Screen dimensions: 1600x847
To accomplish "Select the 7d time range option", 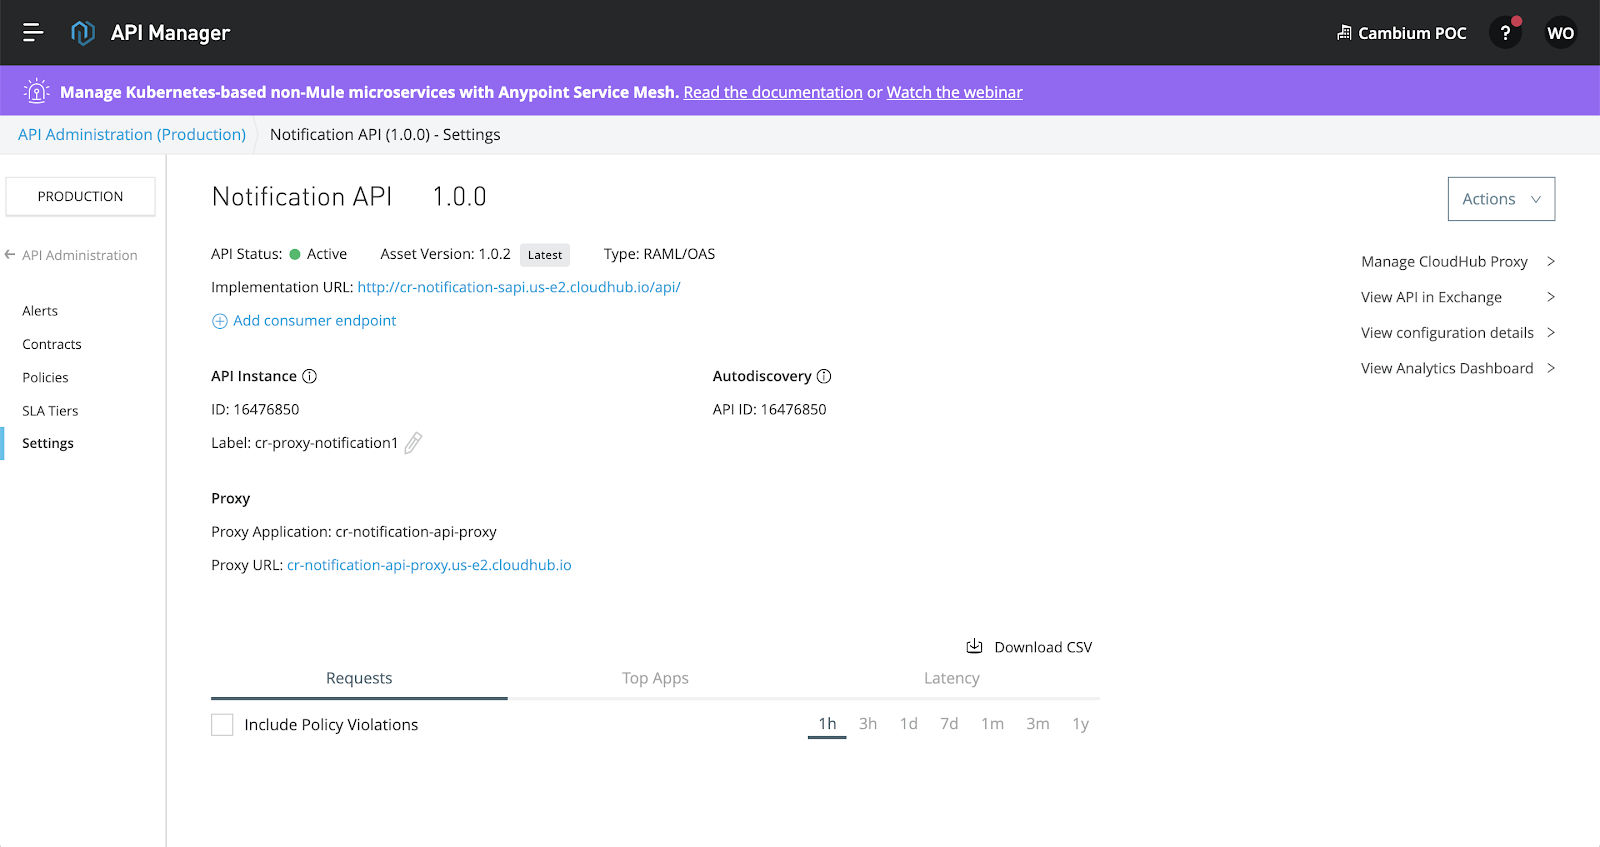I will (949, 724).
